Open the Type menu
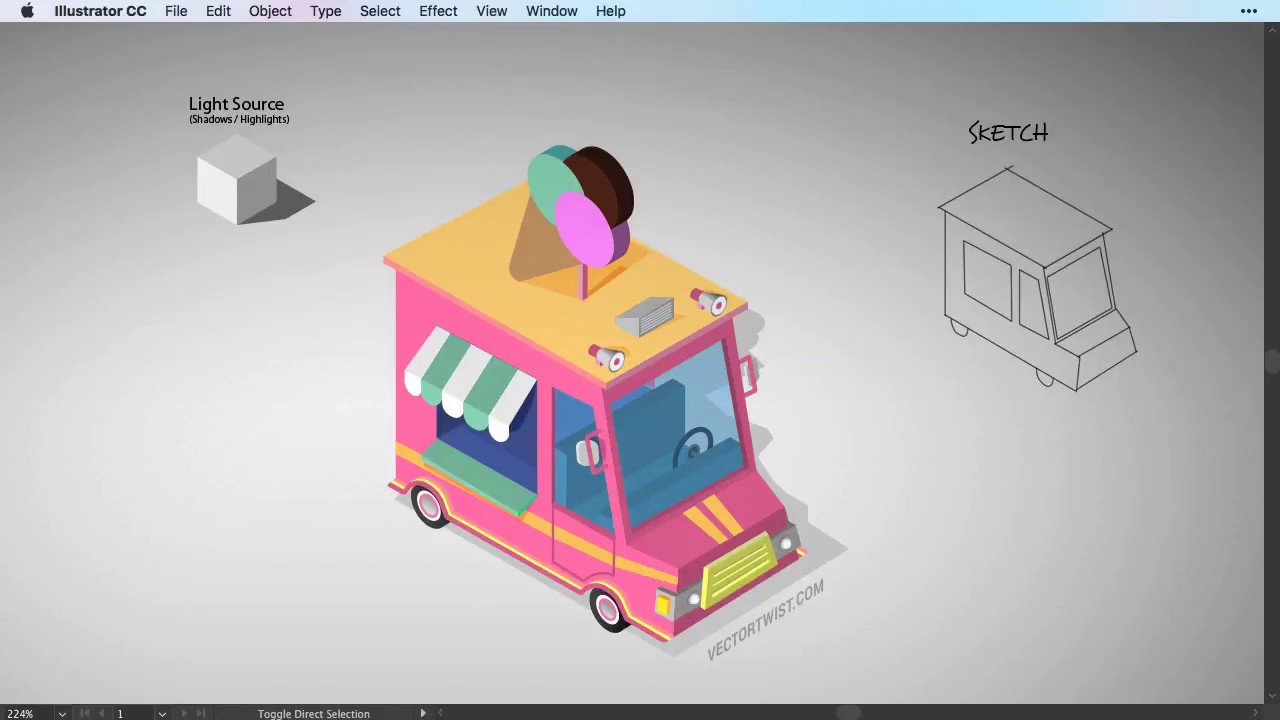This screenshot has height=720, width=1280. click(325, 11)
